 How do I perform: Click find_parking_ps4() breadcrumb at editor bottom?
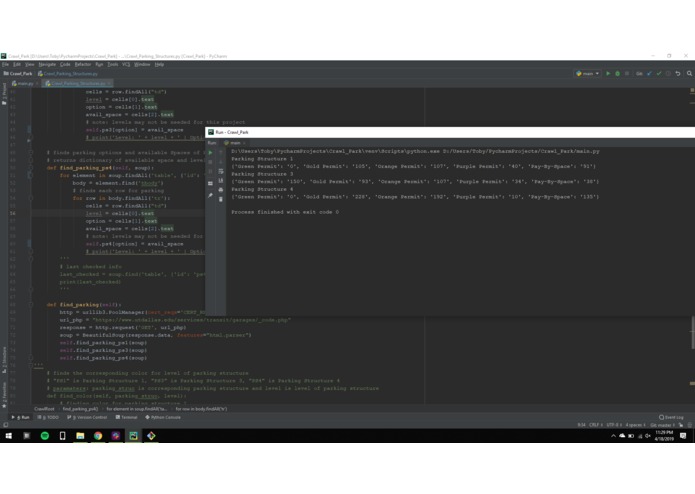[x=81, y=409]
